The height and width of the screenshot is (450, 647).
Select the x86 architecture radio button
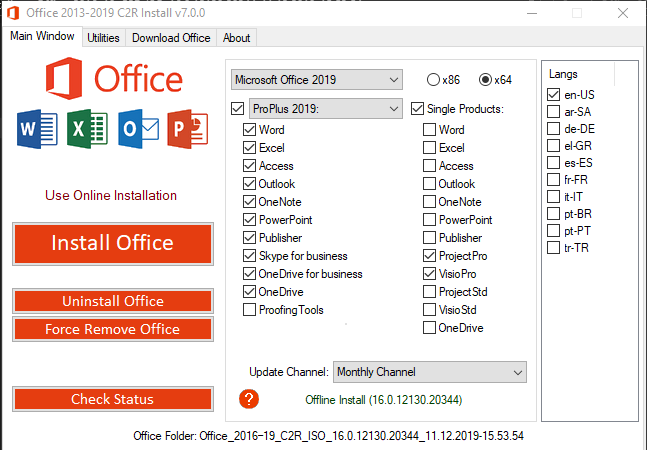point(433,80)
